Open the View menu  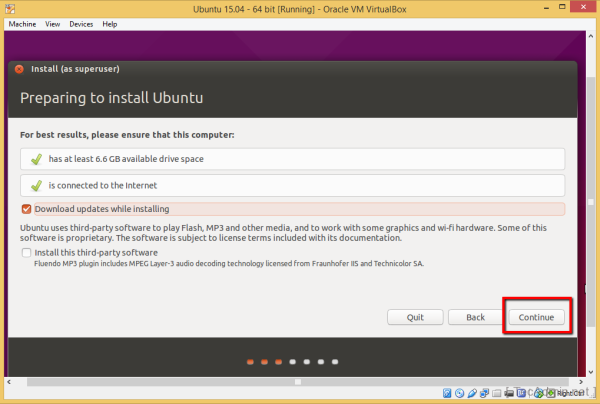(x=52, y=23)
